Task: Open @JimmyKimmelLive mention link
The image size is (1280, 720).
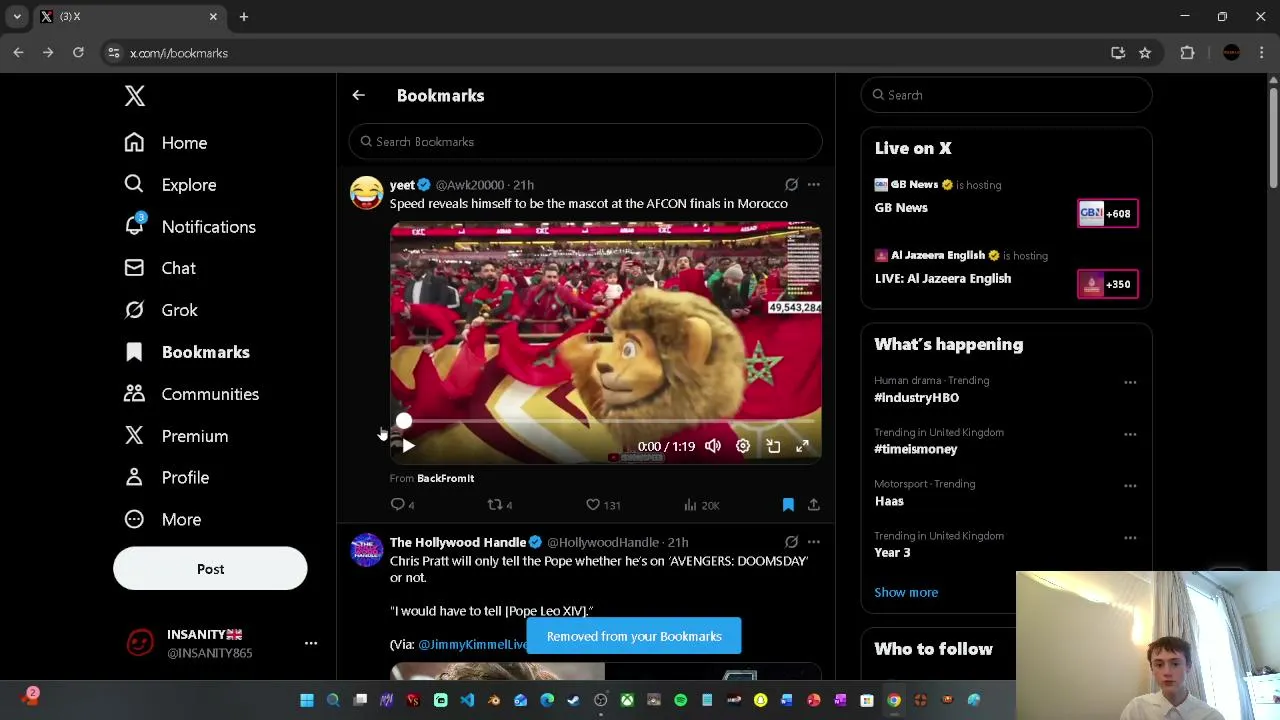Action: (x=473, y=645)
